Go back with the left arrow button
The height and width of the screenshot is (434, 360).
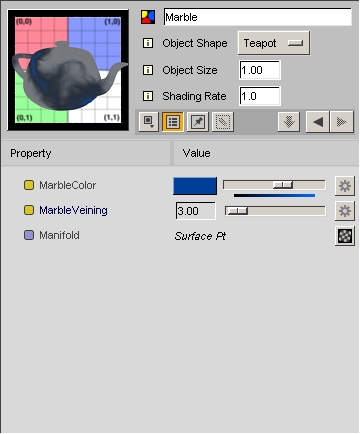318,122
